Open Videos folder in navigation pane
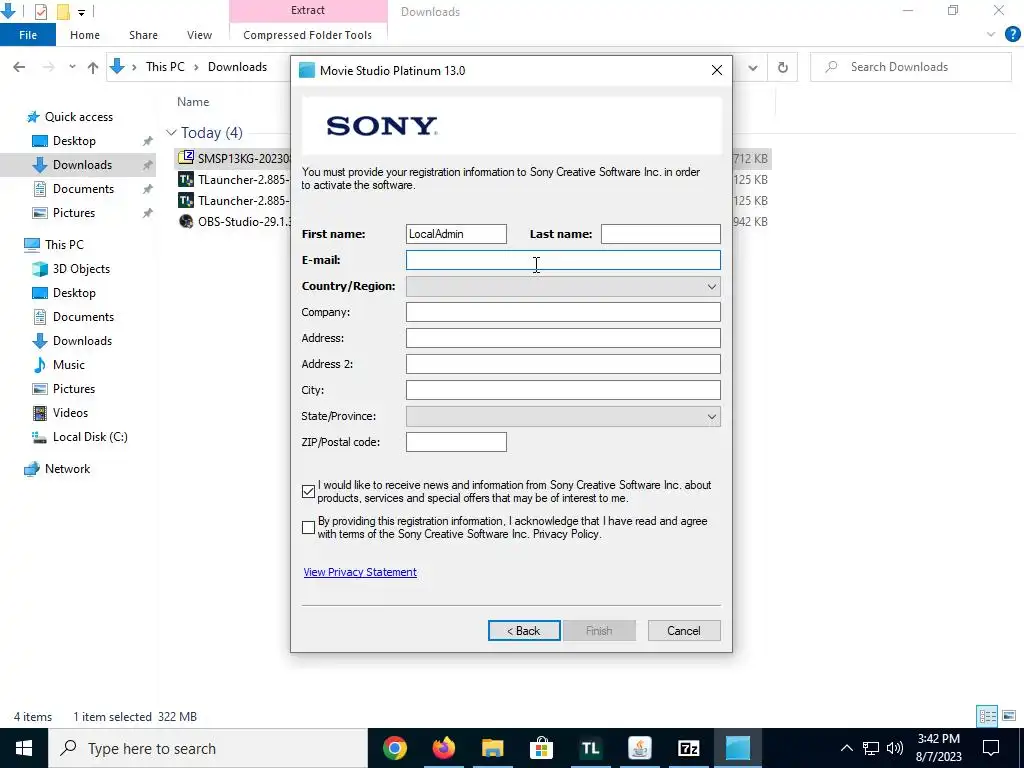Viewport: 1024px width, 768px height. point(70,413)
